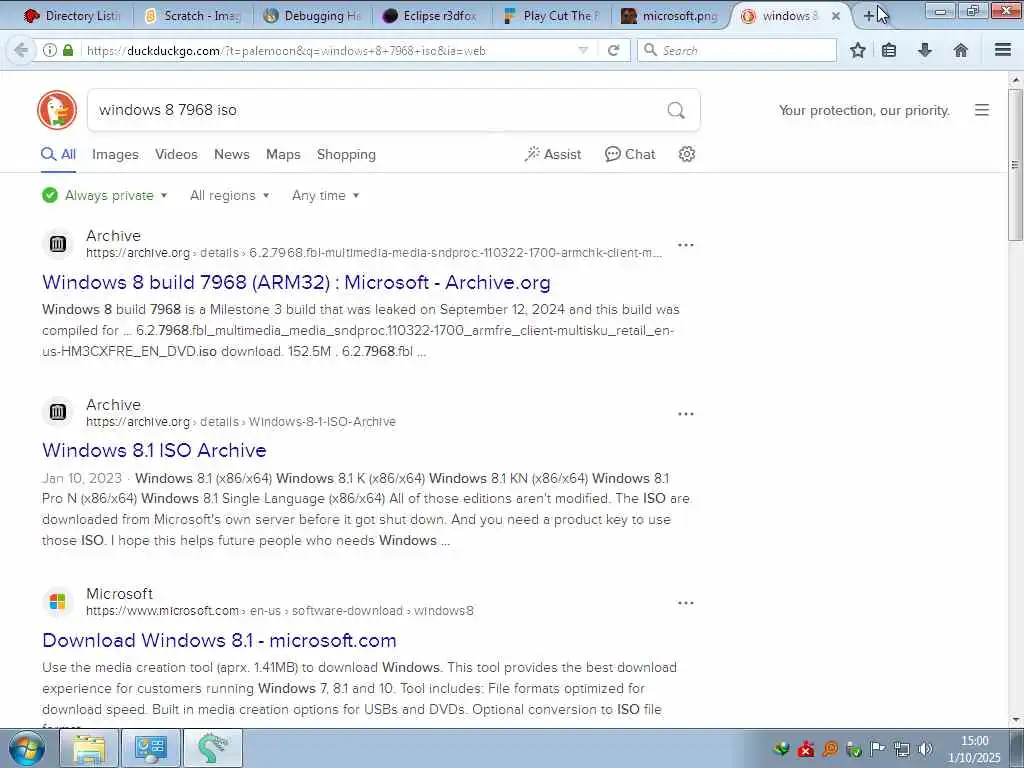Open the Windows Start button
Viewport: 1024px width, 768px height.
tap(27, 748)
